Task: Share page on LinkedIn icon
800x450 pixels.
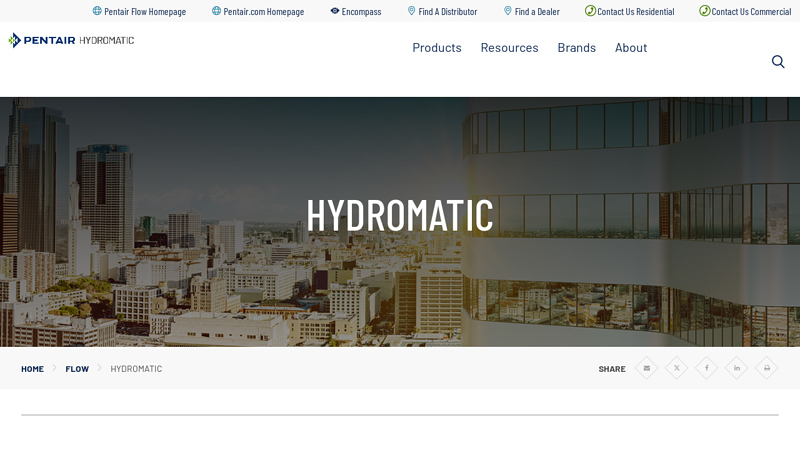Action: 737,368
